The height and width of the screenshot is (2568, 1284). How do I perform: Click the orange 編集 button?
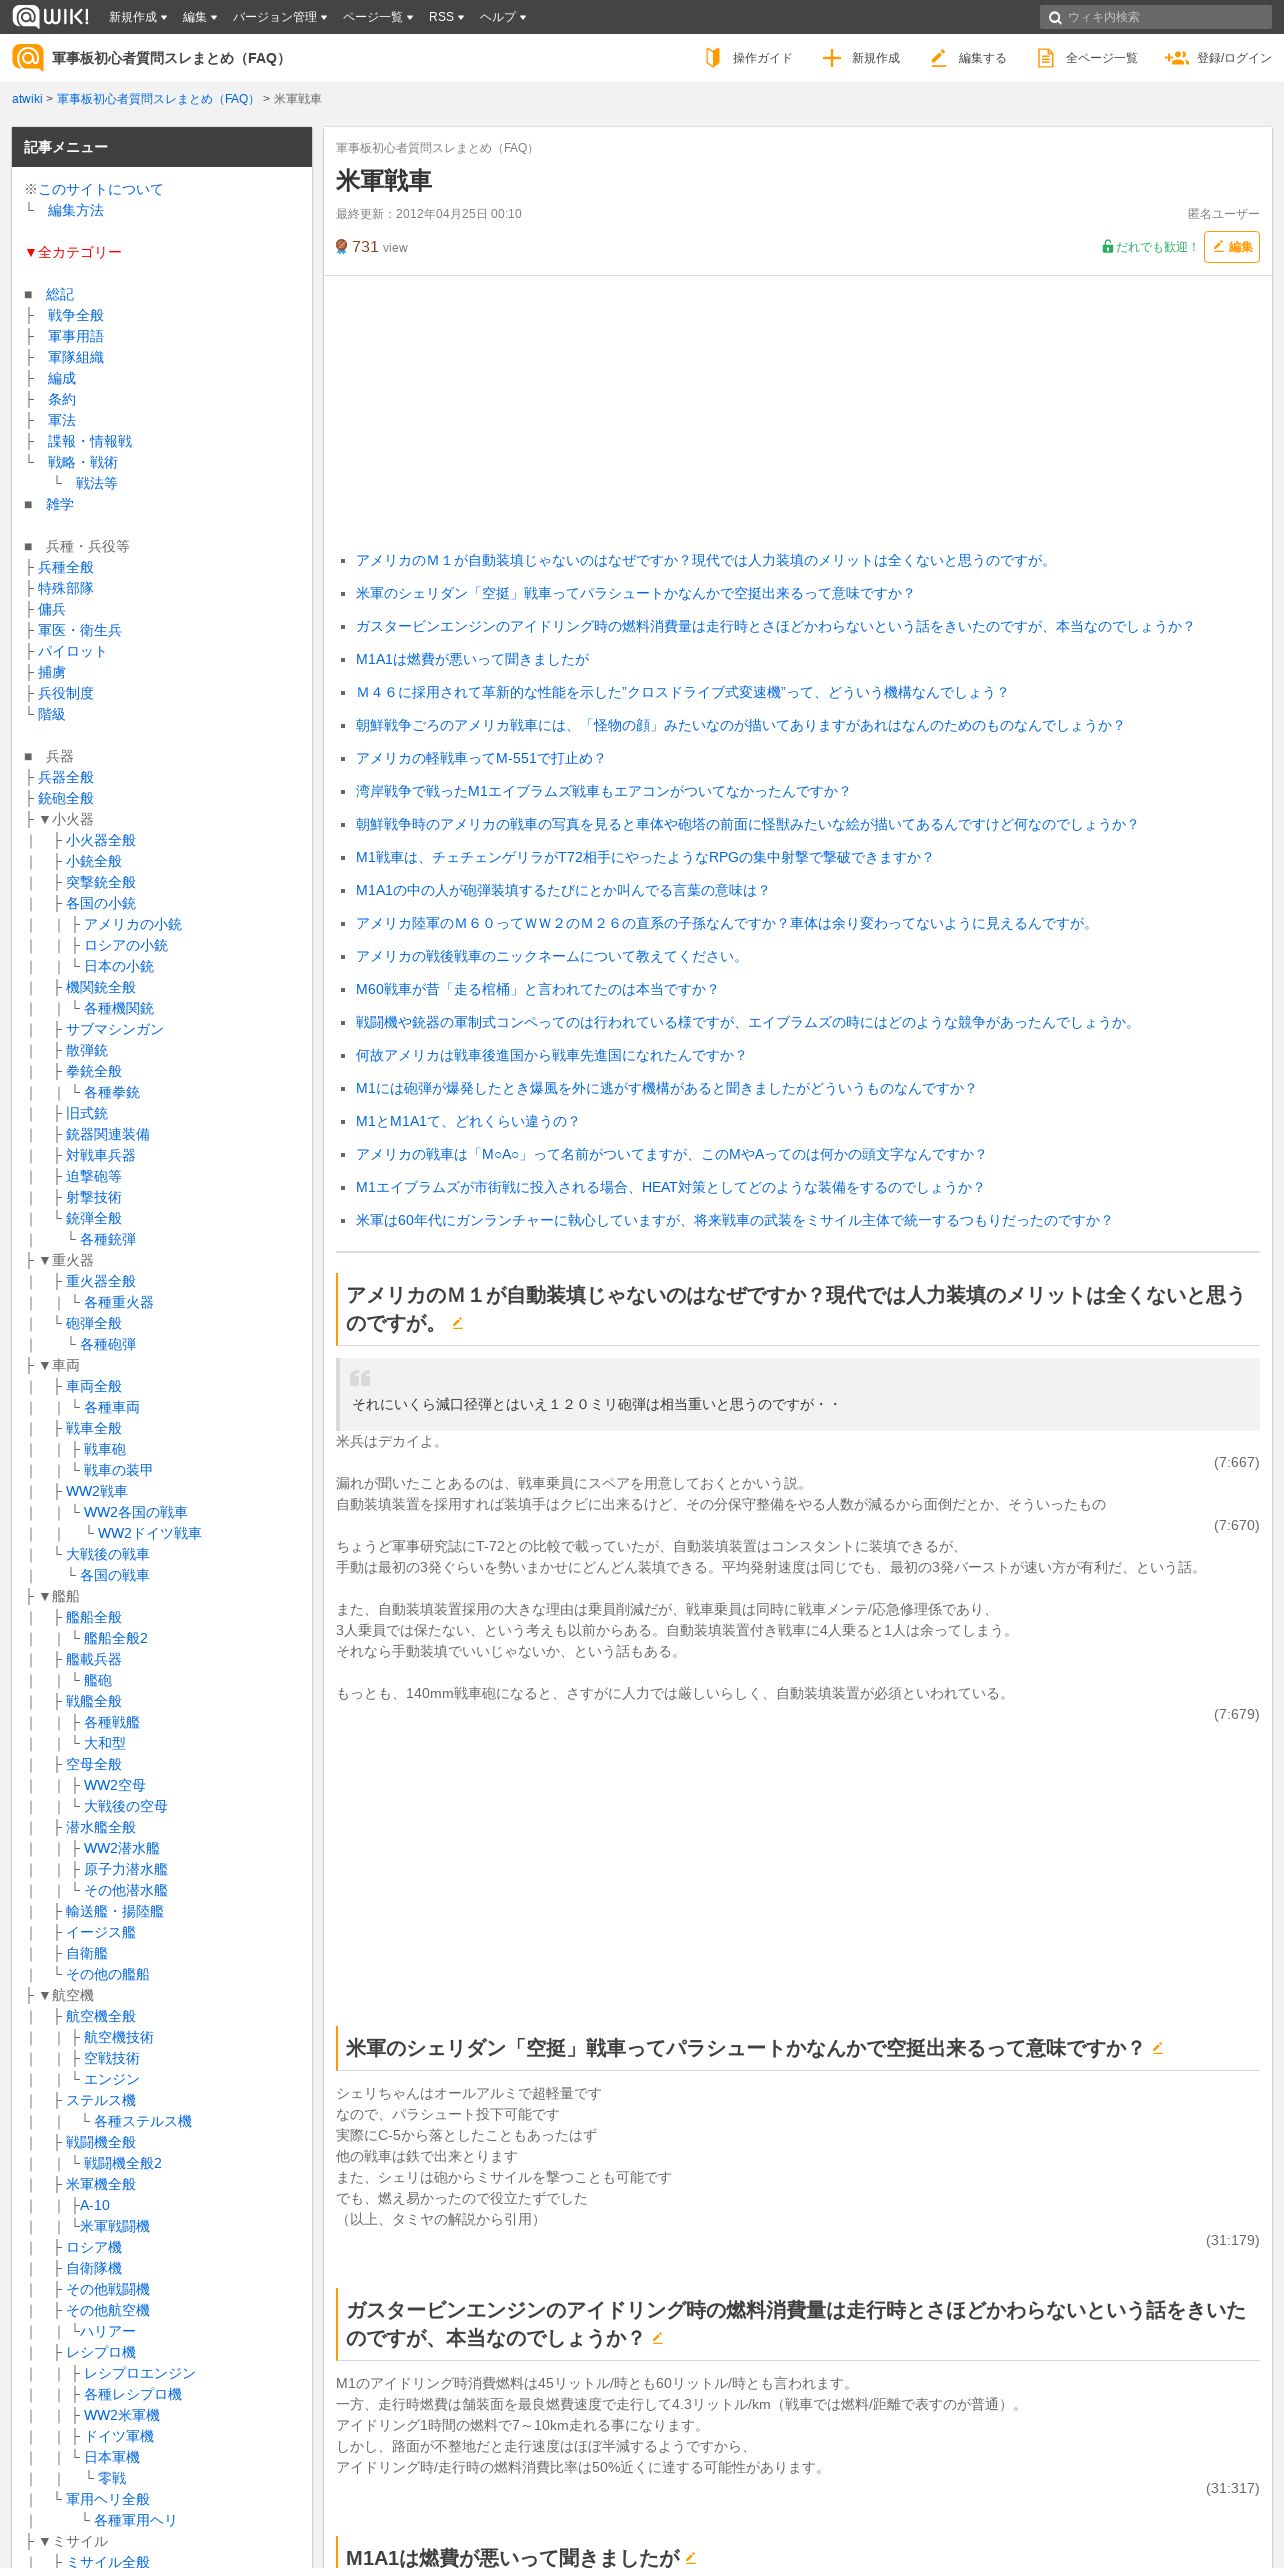1232,247
